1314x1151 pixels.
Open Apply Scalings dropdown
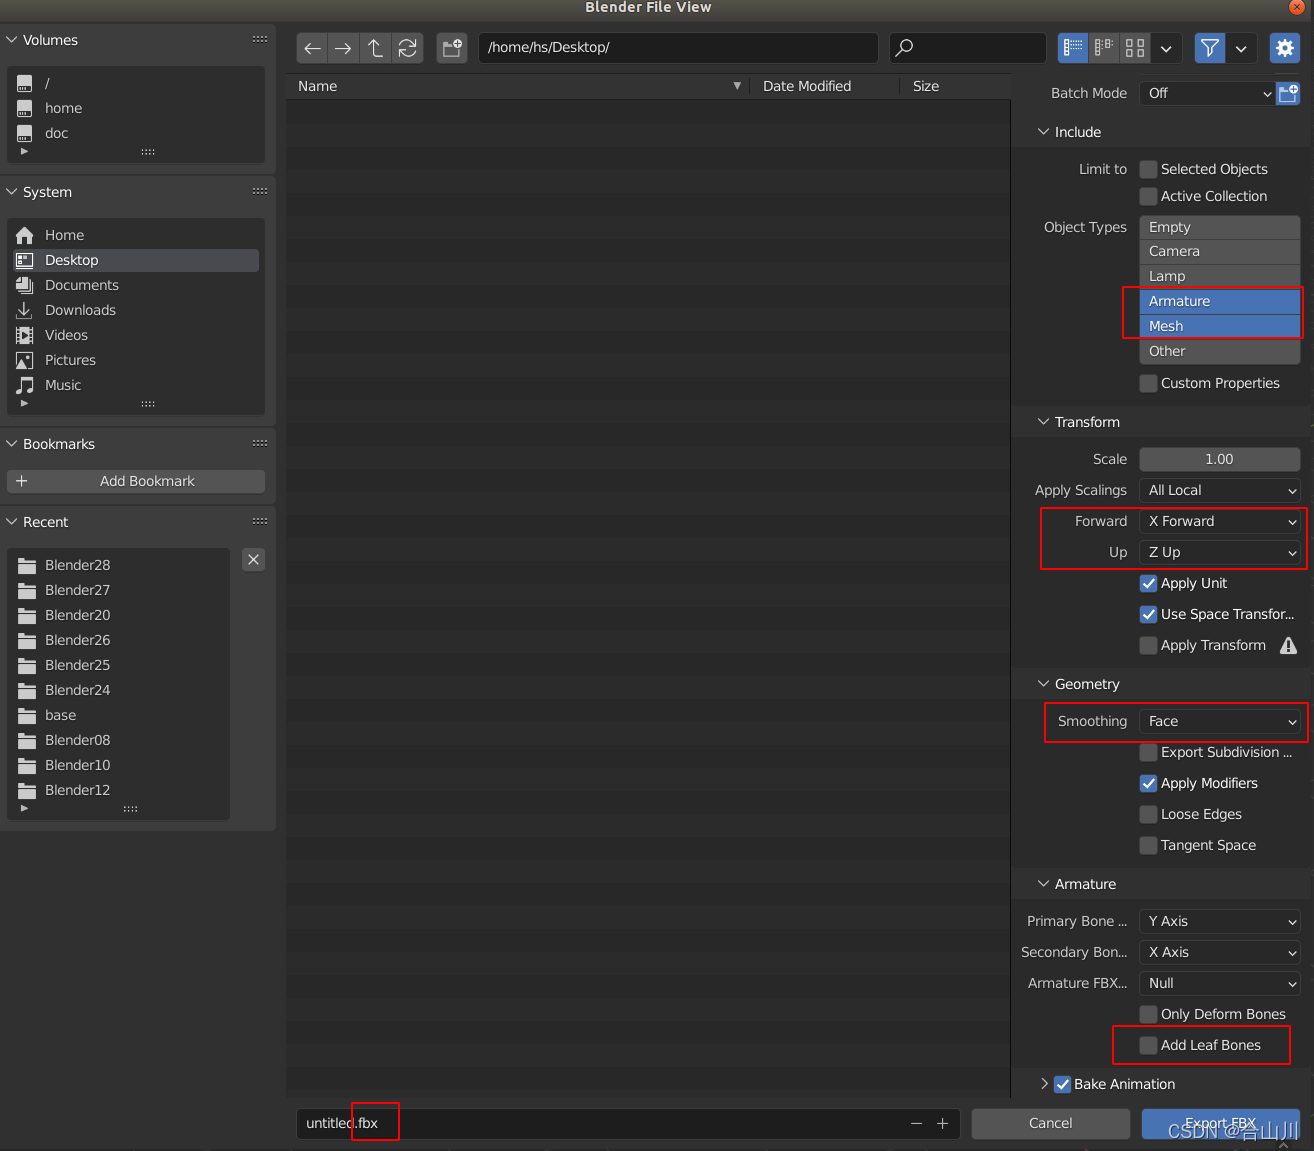click(1220, 491)
